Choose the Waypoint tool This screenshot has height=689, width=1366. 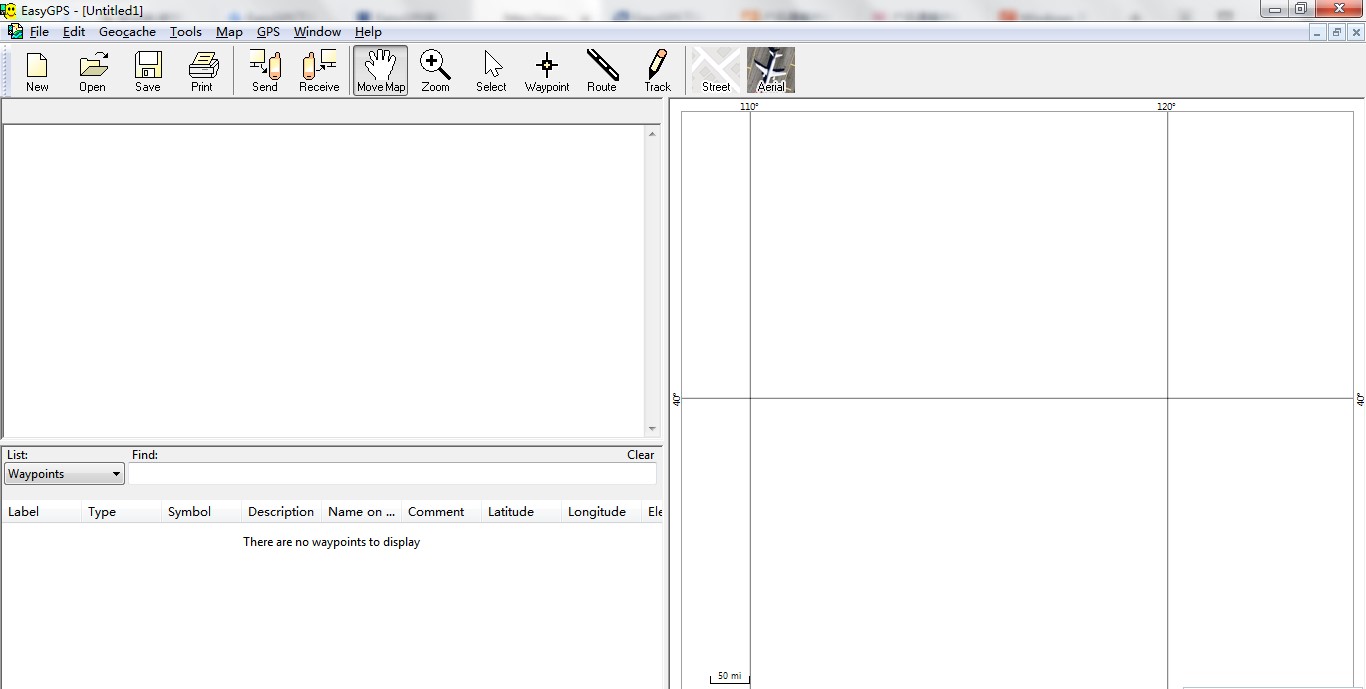point(547,70)
